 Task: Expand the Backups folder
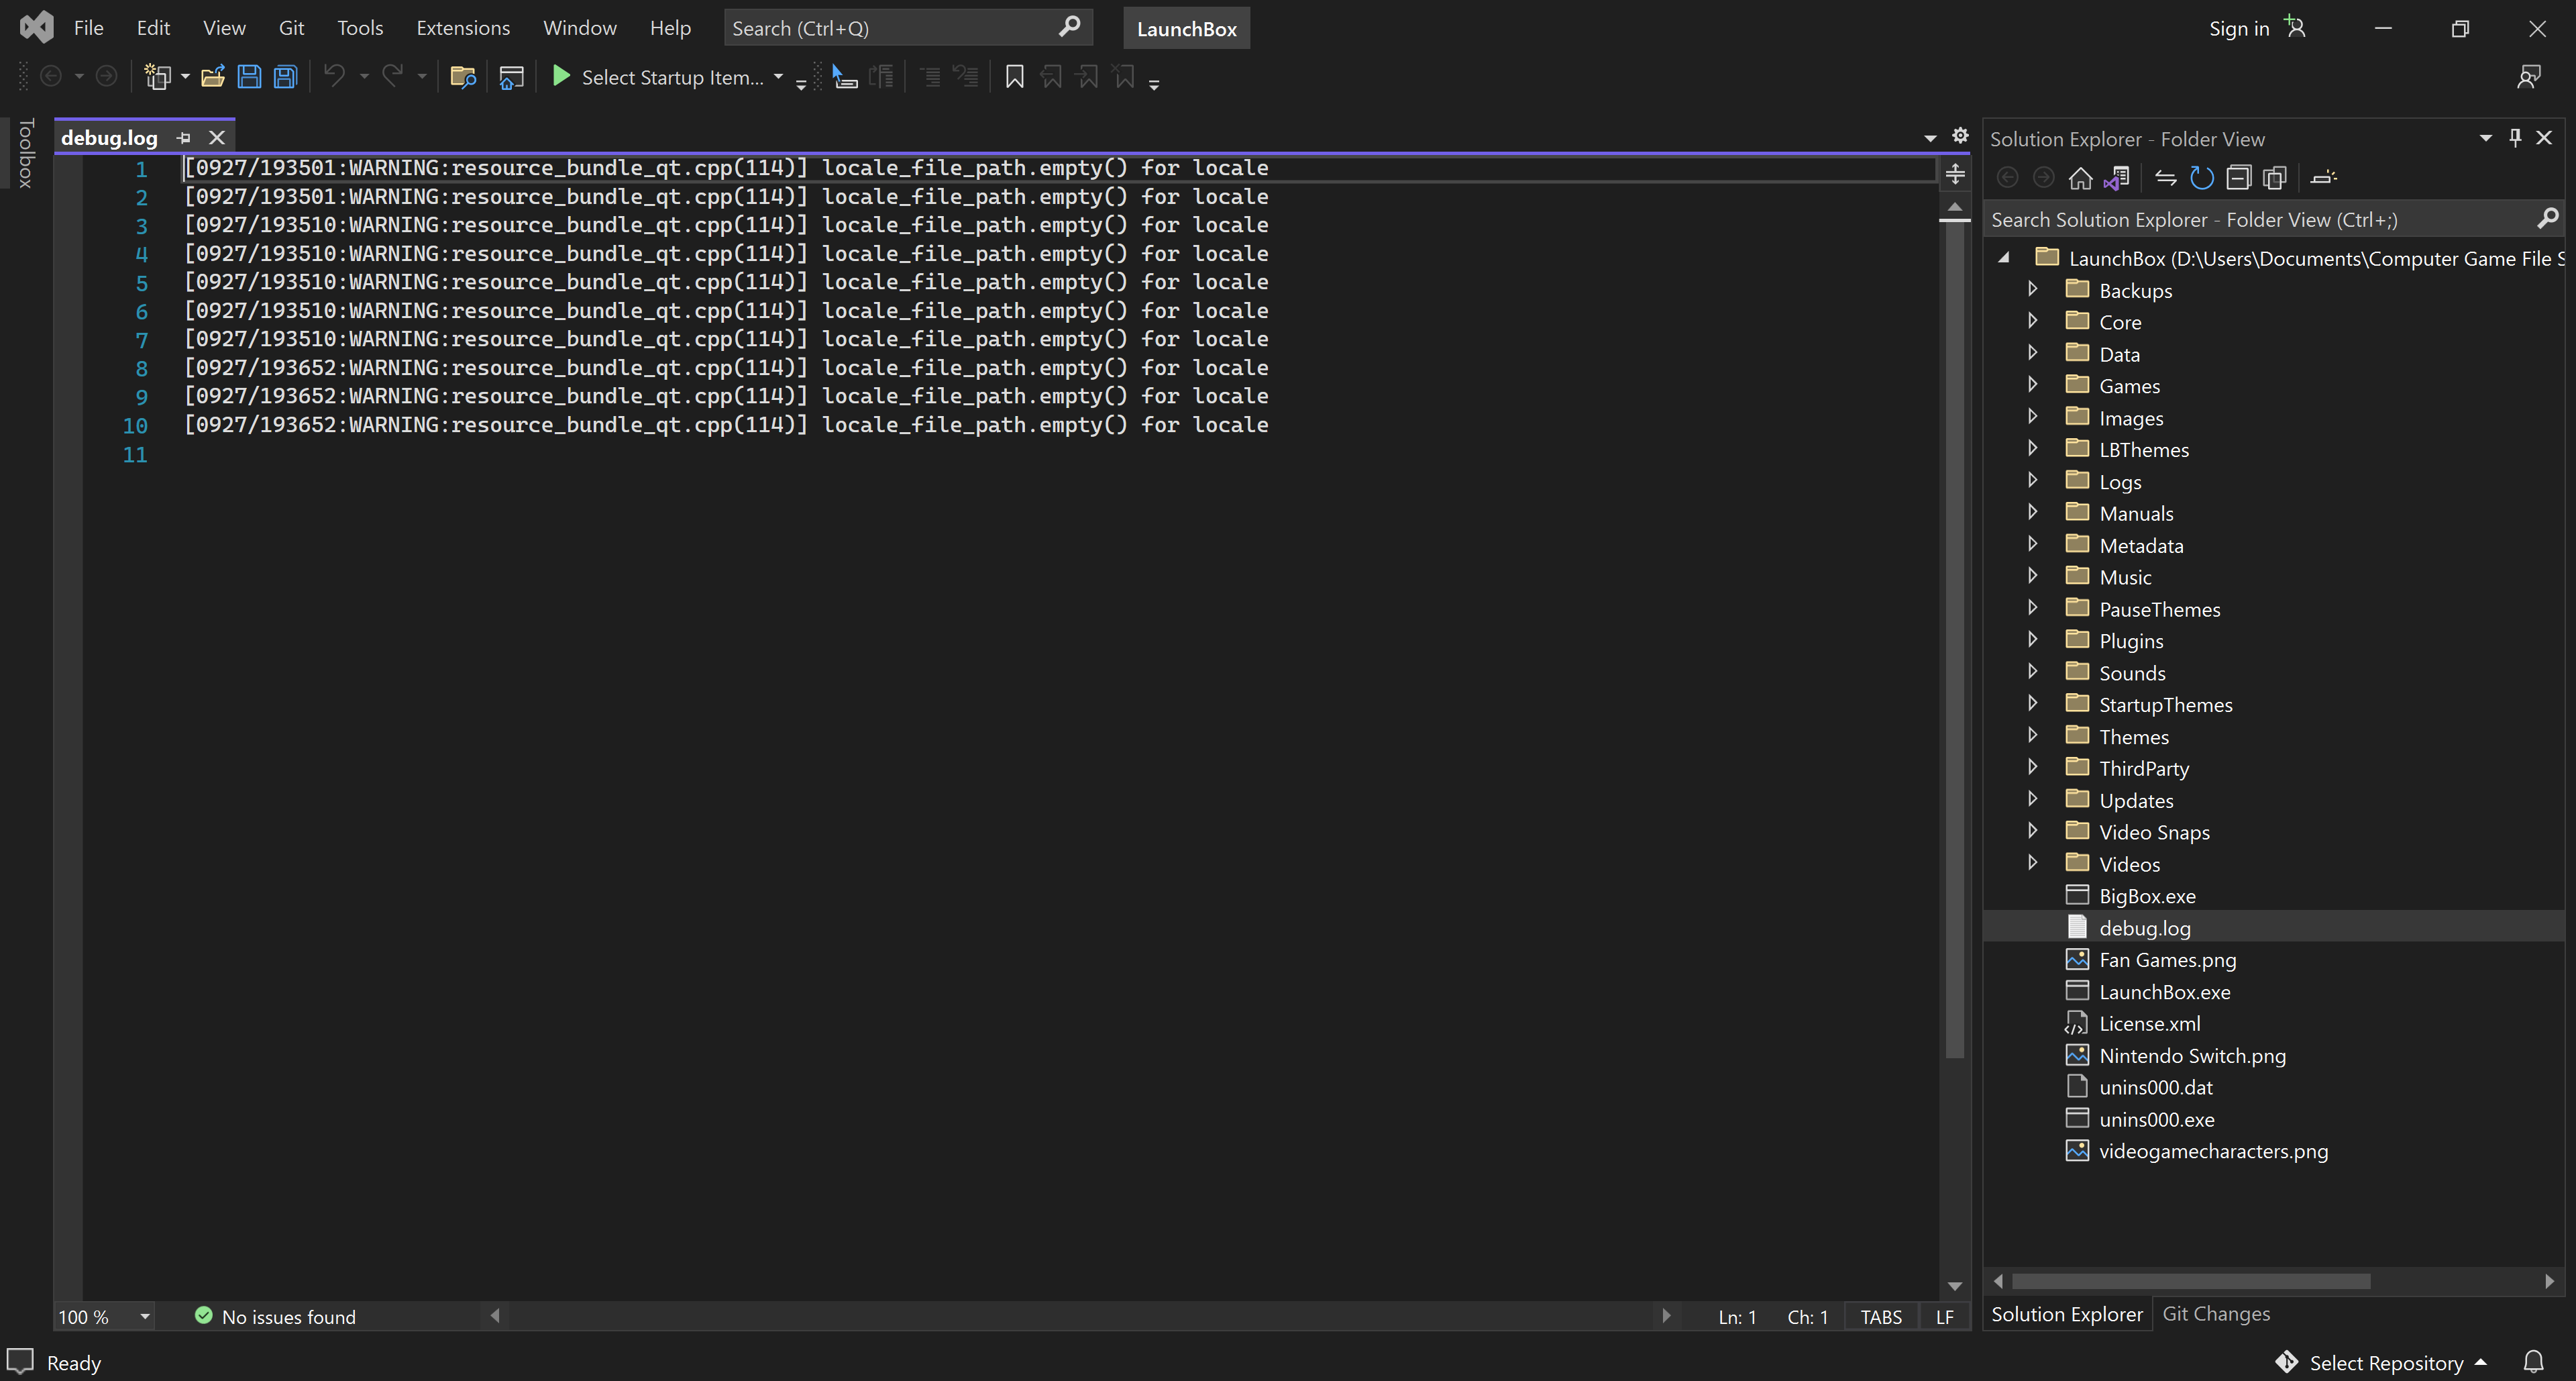tap(2032, 289)
